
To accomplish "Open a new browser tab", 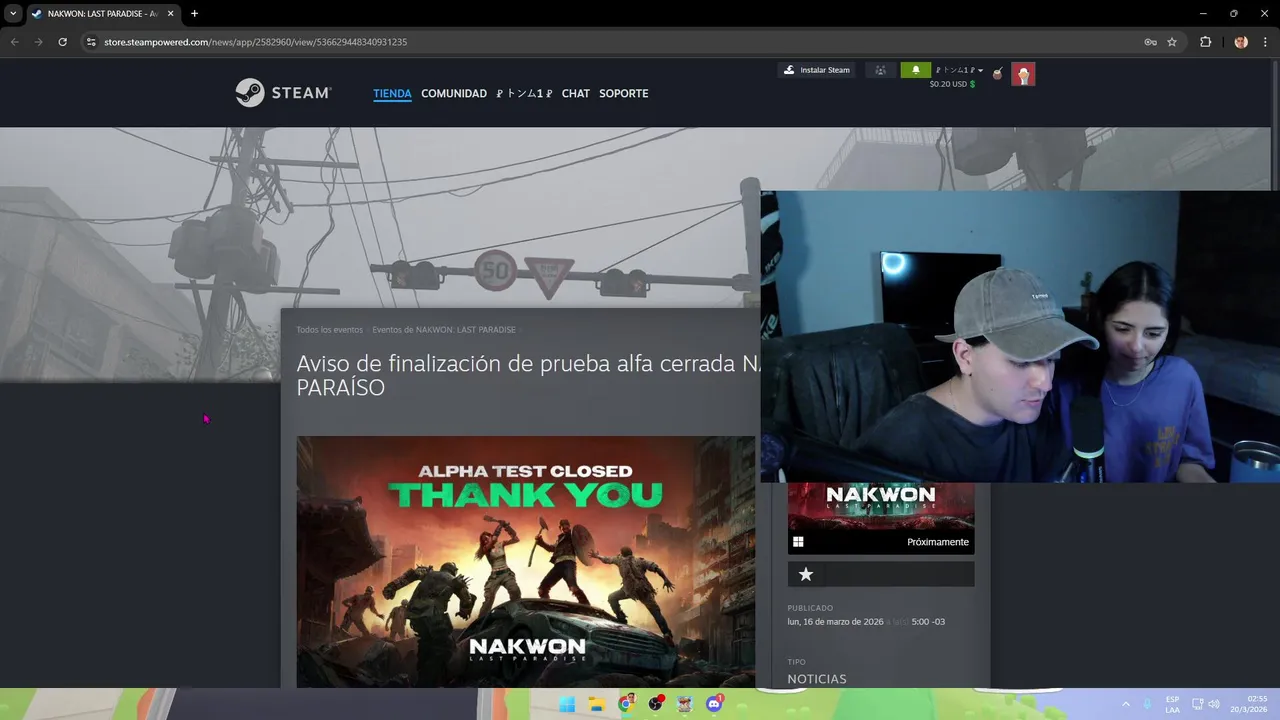I will point(194,14).
